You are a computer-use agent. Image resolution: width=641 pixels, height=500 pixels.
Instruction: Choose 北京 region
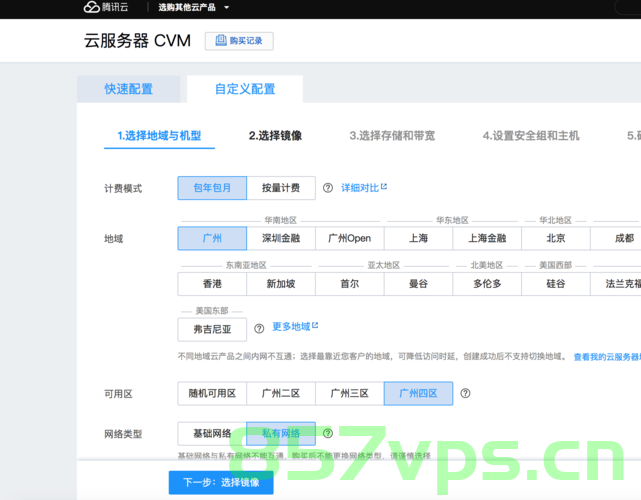(x=556, y=238)
